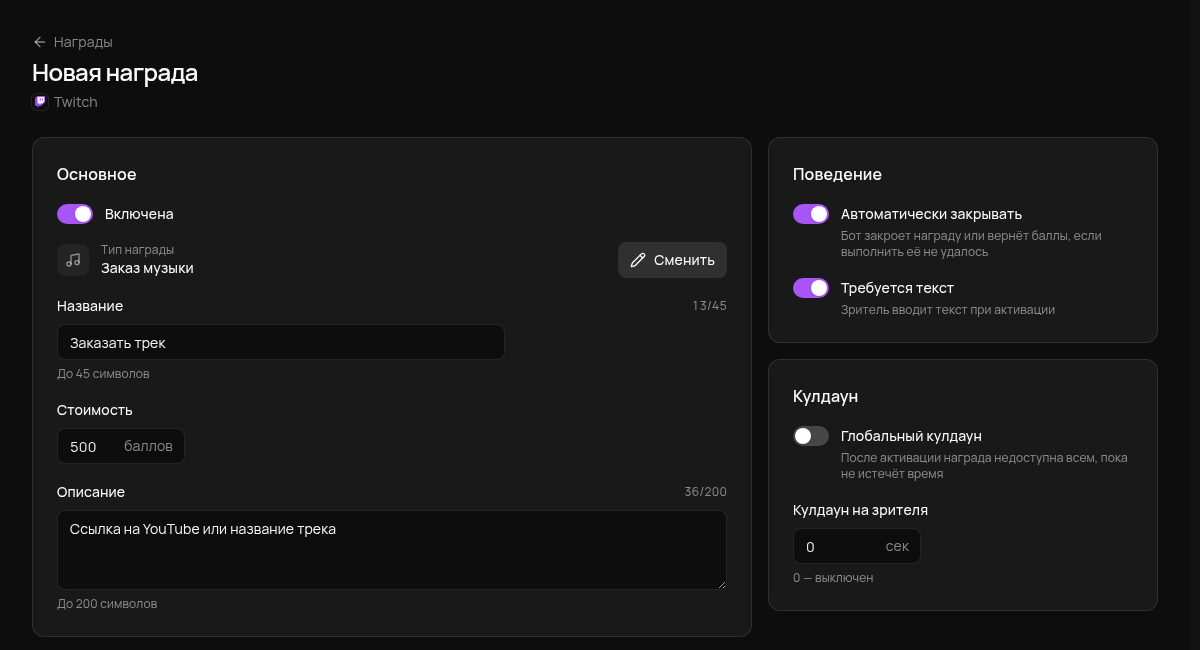Click the Twitch platform label
Viewport: 1200px width, 650px height.
point(76,102)
